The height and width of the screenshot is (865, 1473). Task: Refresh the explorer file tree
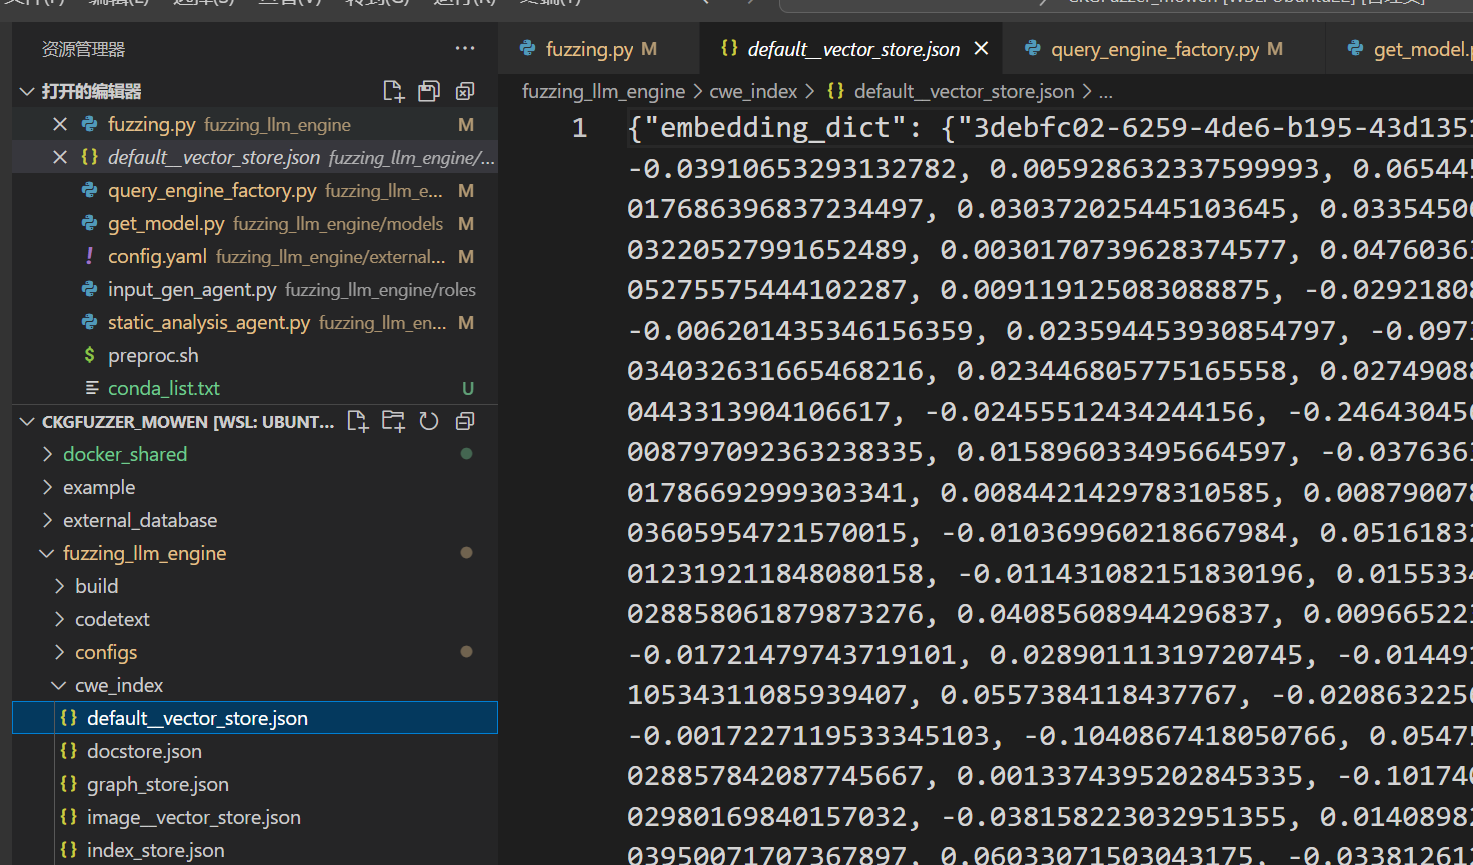click(429, 422)
